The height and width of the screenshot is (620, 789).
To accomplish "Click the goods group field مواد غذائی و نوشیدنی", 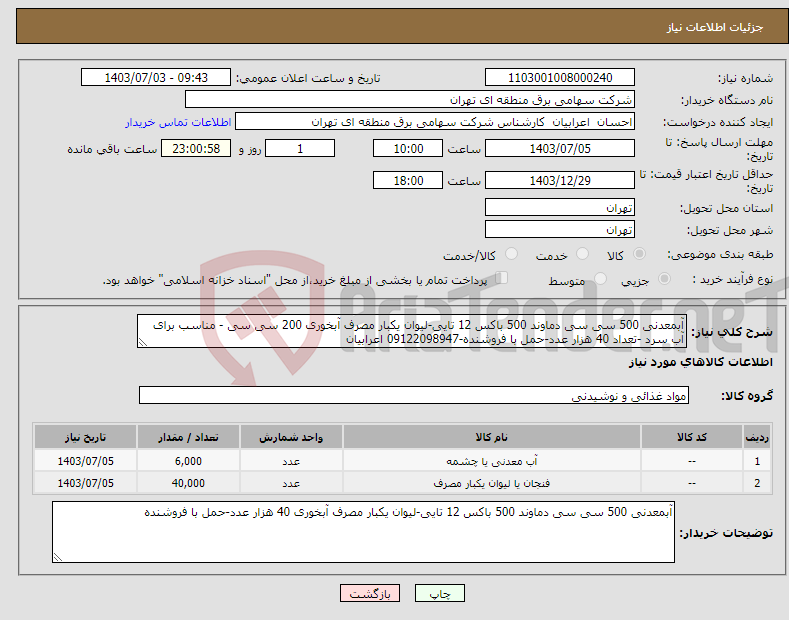I will (414, 396).
